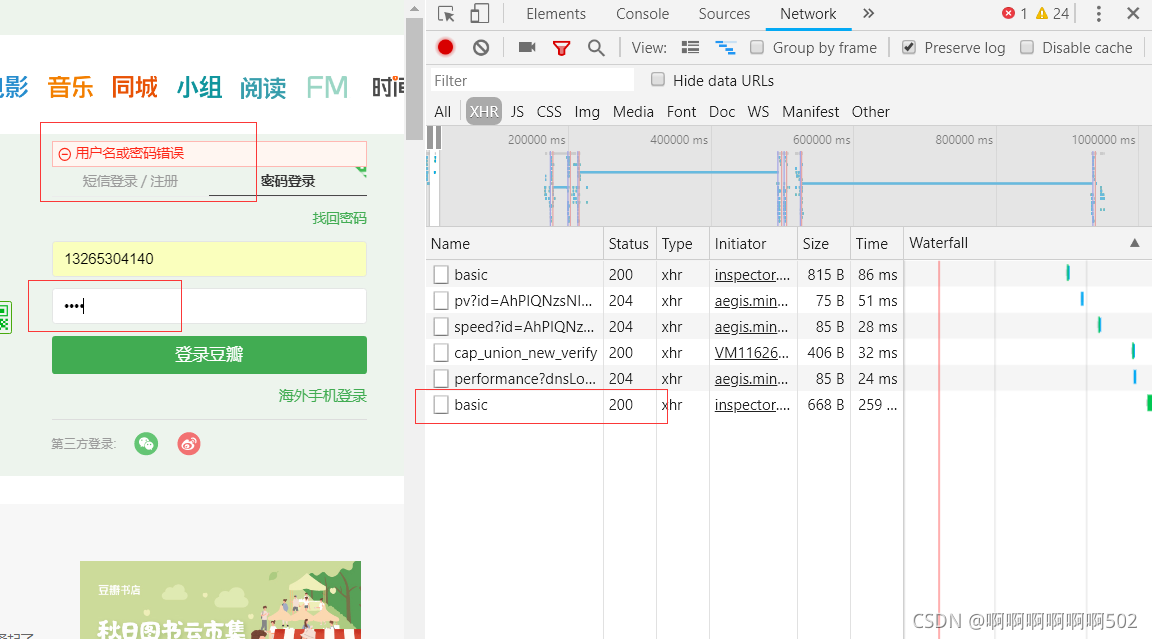Click the password input field
This screenshot has height=639, width=1152.
point(209,306)
